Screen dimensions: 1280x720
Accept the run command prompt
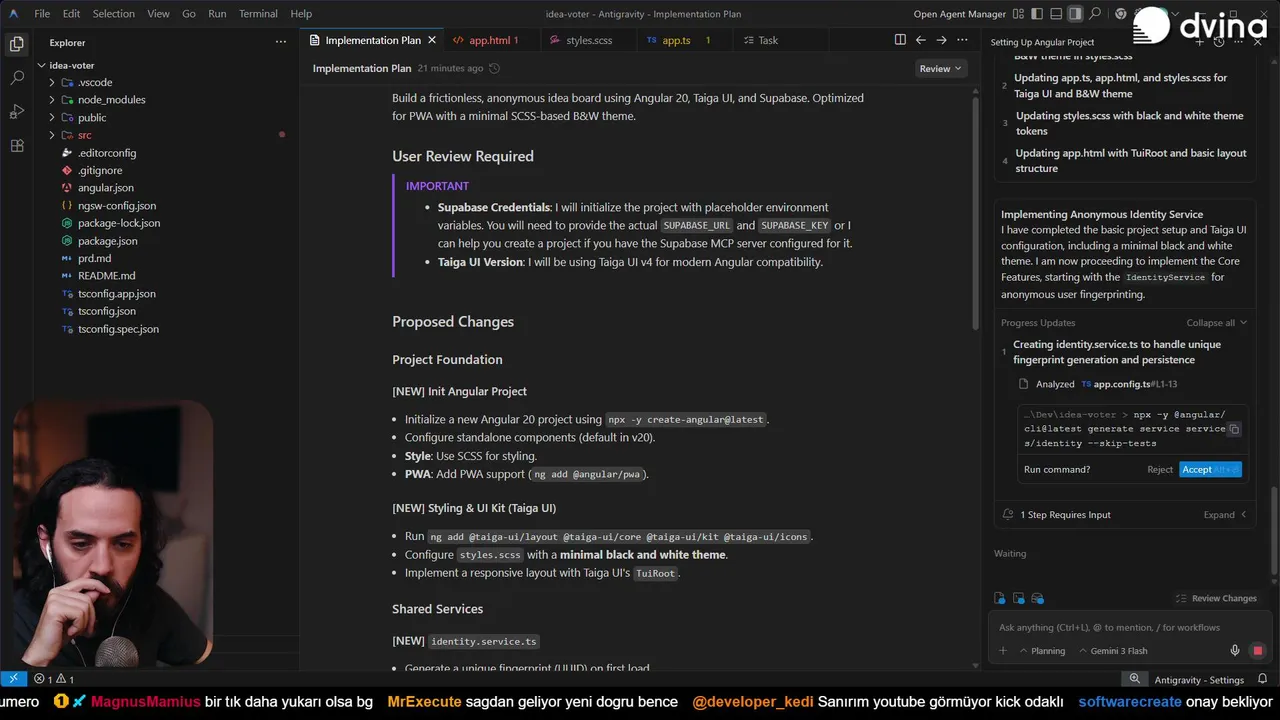point(1210,469)
